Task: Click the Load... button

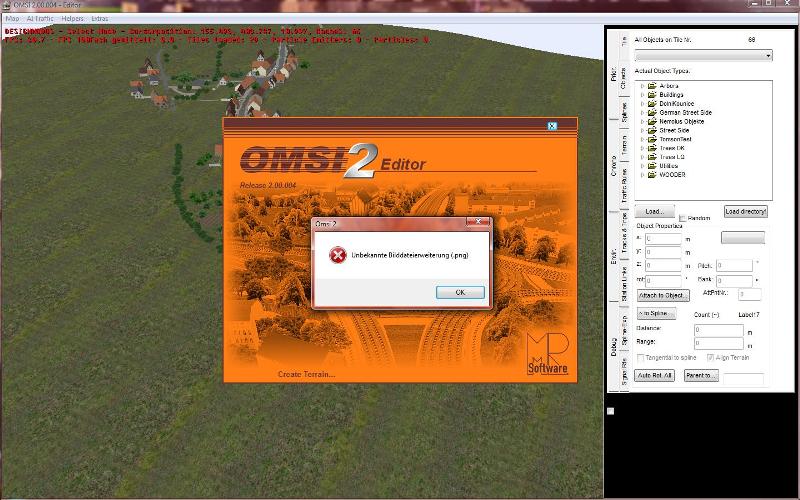Action: pos(655,211)
